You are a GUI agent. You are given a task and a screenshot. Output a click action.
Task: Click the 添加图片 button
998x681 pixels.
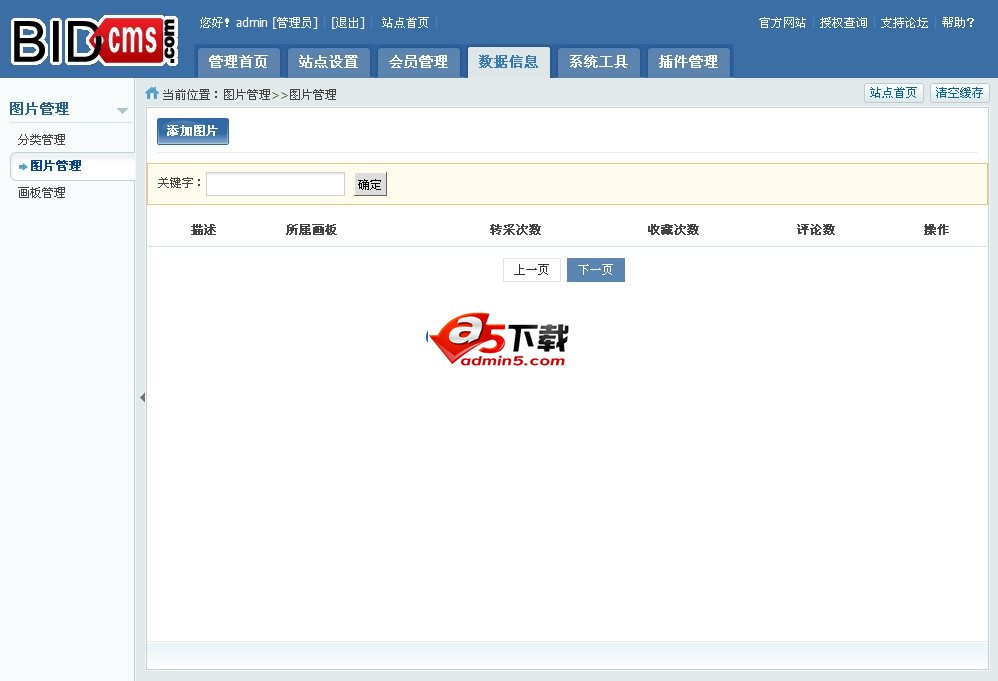[193, 131]
